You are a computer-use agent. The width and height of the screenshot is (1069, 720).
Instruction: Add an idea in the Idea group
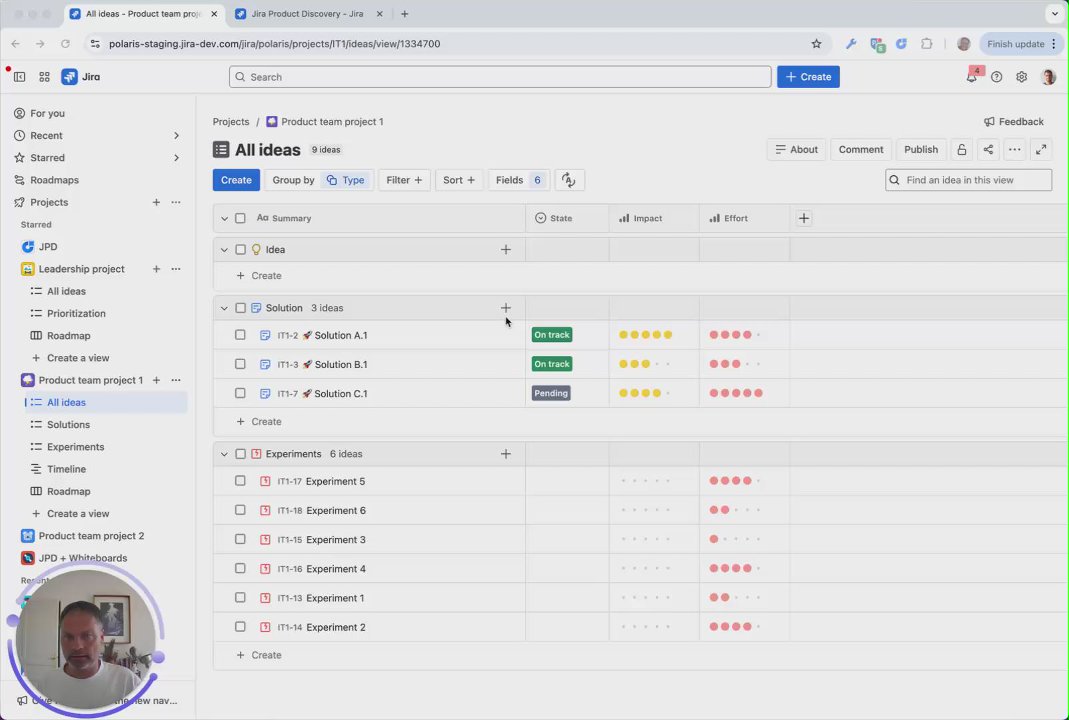click(x=506, y=250)
